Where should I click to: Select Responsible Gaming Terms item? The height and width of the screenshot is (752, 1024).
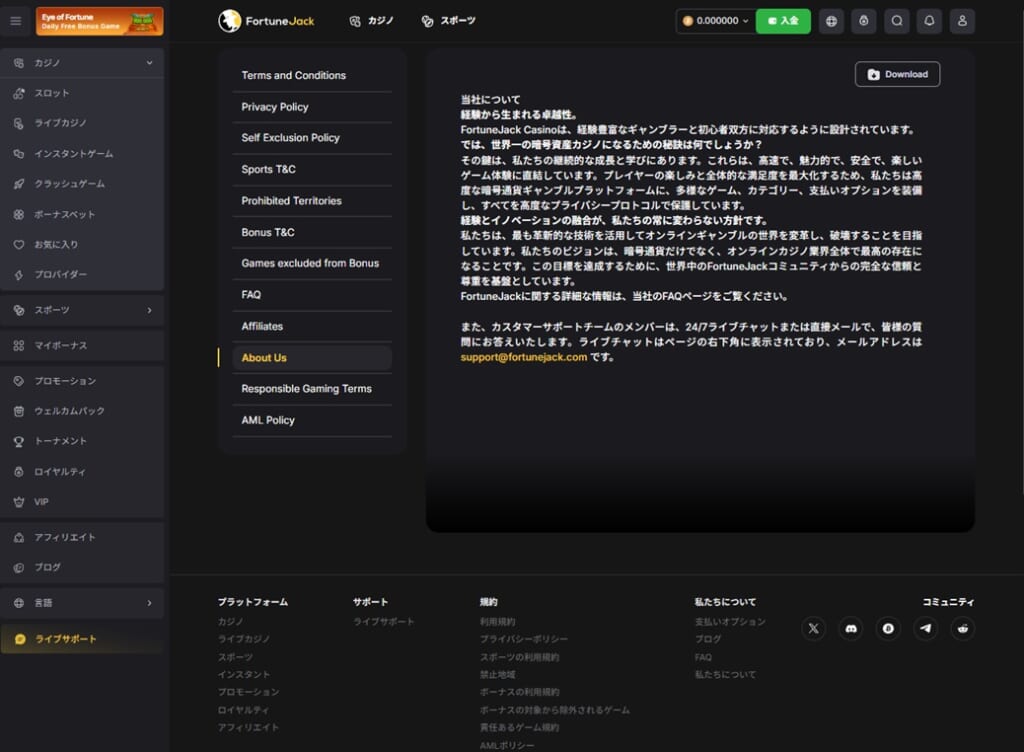pyautogui.click(x=312, y=389)
